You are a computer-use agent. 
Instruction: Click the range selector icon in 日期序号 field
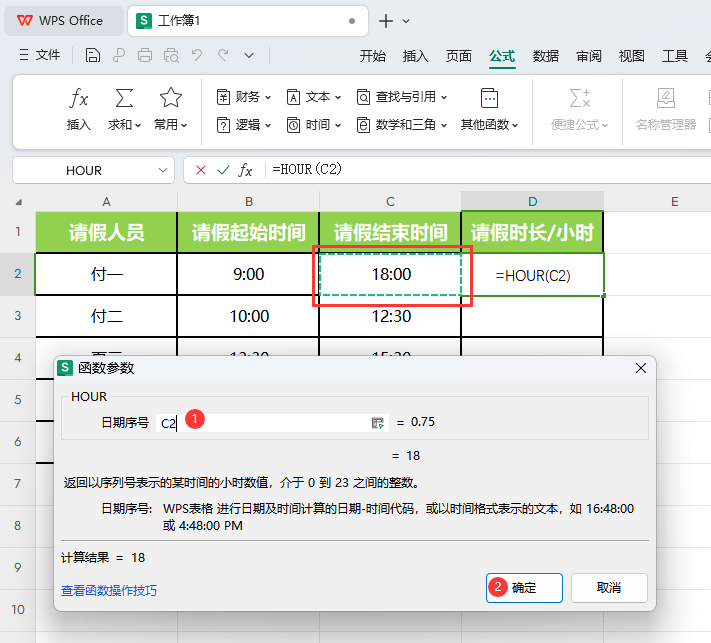coord(378,423)
